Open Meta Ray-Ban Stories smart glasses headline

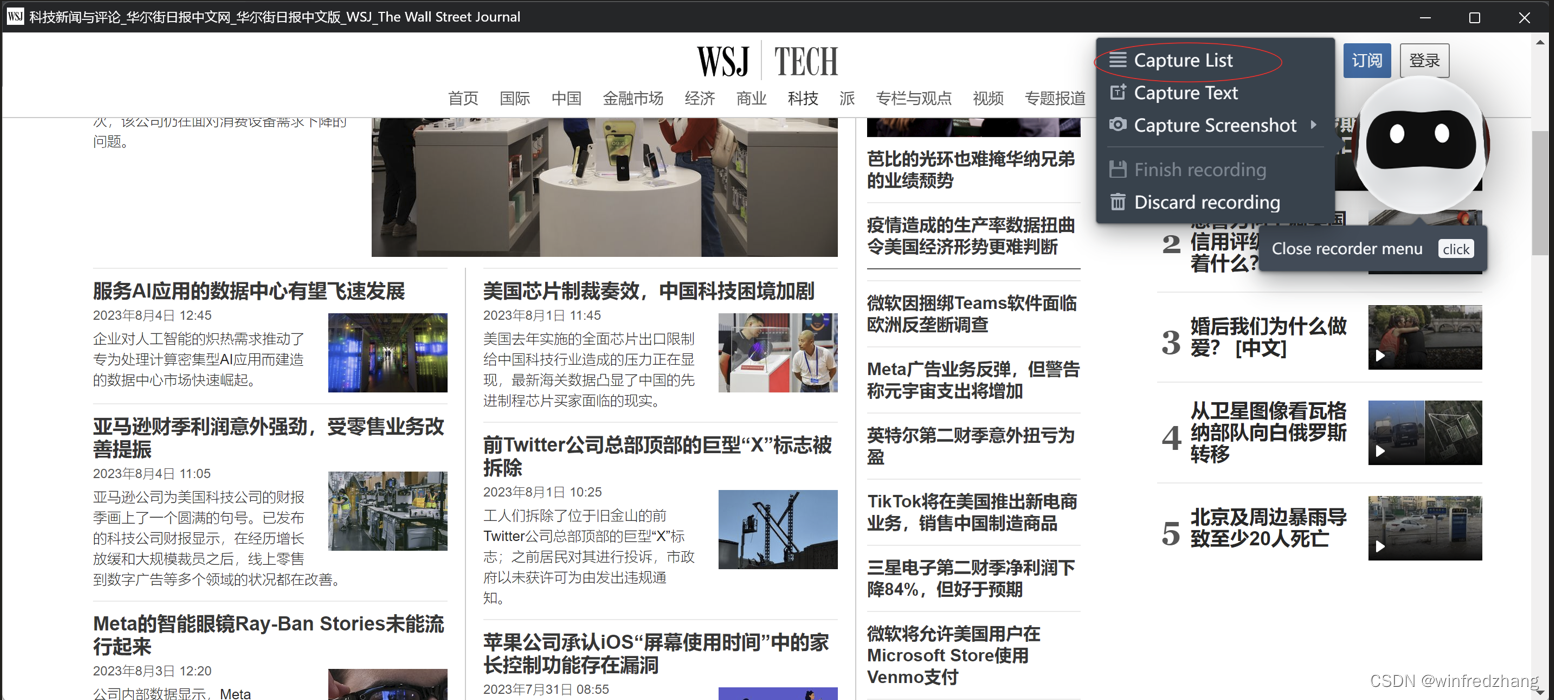point(269,635)
